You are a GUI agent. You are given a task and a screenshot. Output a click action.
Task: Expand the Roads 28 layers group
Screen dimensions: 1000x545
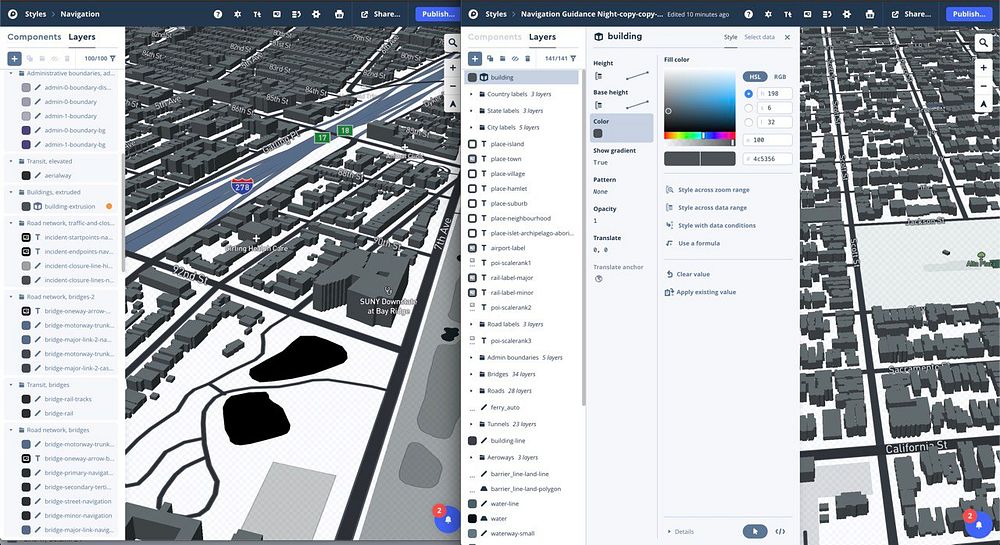click(471, 390)
